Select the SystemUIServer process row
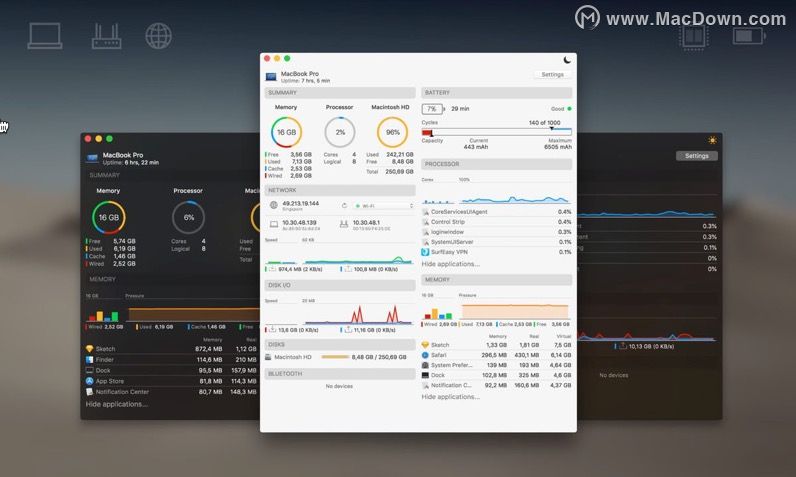 pos(496,242)
